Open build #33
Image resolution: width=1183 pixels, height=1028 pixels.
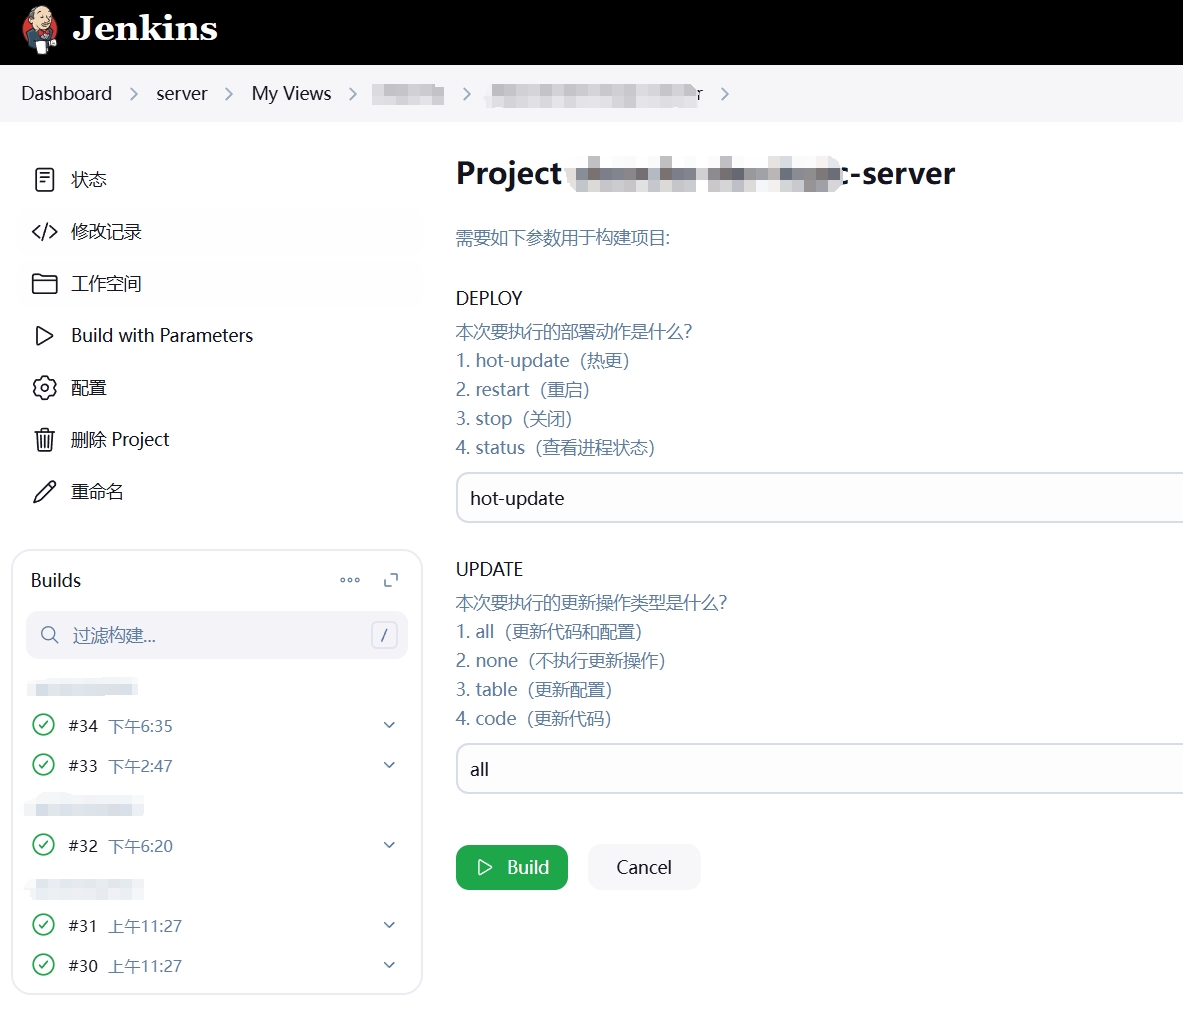click(x=83, y=766)
